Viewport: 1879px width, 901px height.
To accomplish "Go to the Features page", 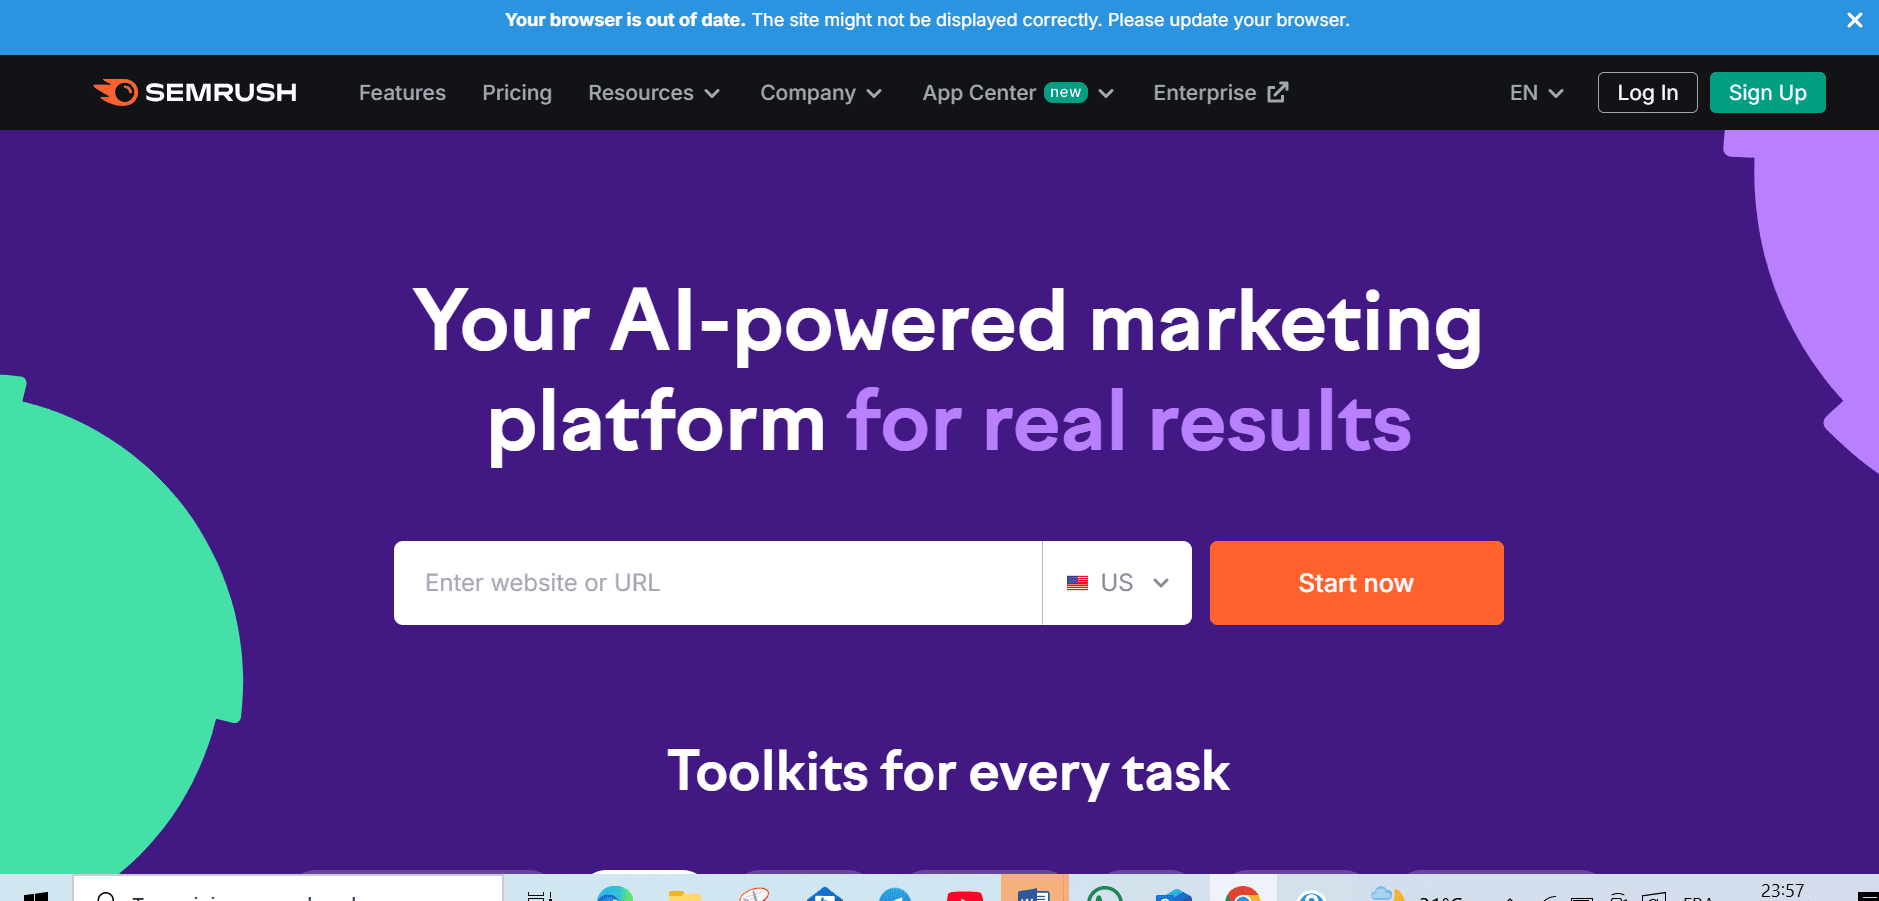I will (402, 93).
